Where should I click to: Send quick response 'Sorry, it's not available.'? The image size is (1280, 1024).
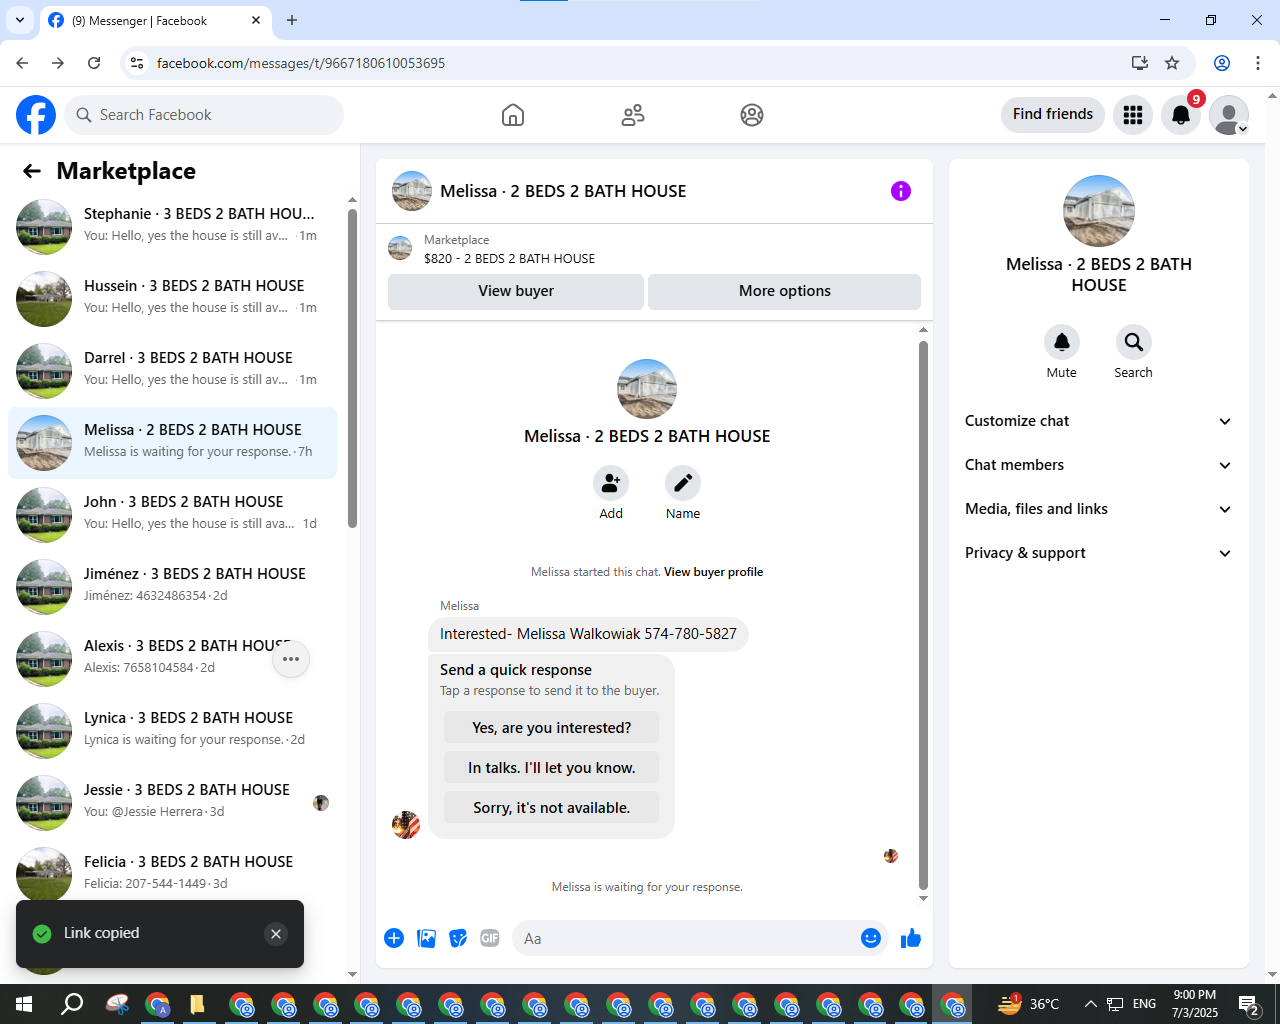click(552, 808)
